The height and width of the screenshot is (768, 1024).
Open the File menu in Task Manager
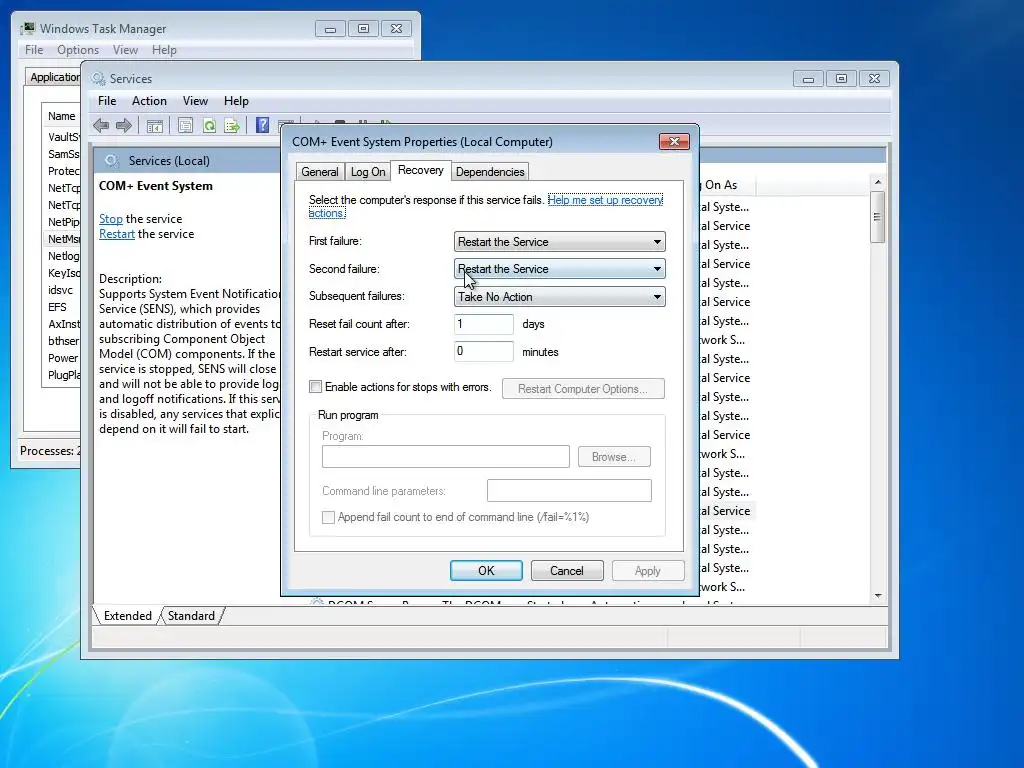click(x=34, y=50)
